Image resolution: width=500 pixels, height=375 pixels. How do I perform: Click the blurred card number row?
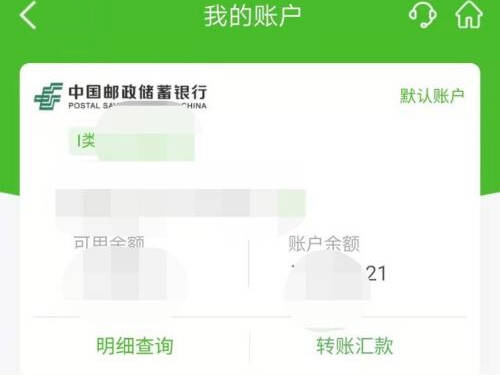click(180, 203)
